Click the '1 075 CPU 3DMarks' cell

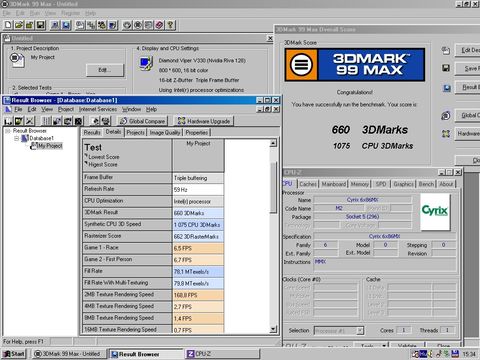[198, 225]
